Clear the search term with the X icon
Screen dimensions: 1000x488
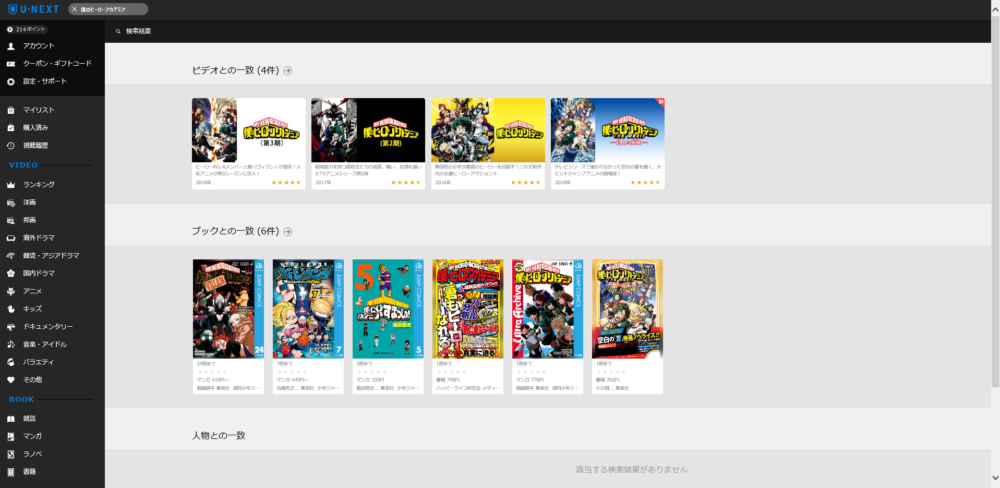75,10
